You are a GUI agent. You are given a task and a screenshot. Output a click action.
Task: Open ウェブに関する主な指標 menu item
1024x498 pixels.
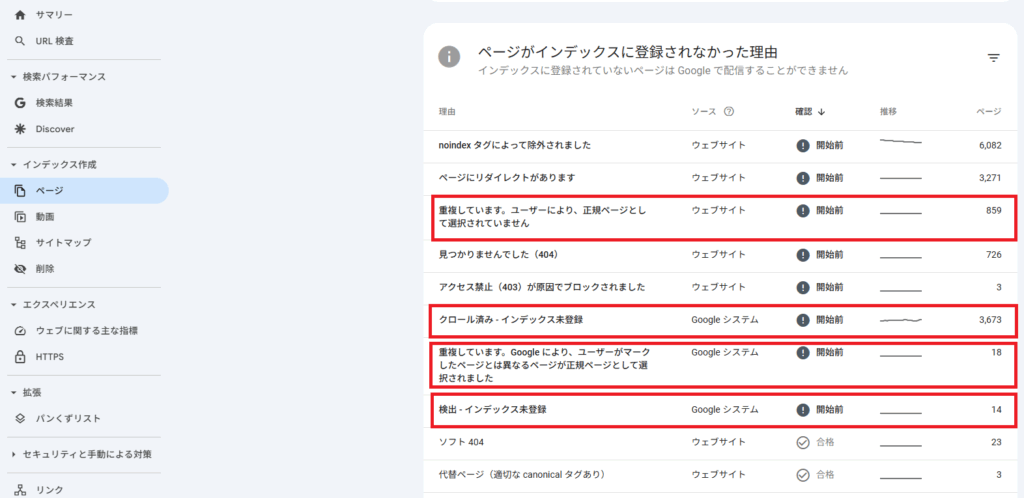[x=86, y=330]
